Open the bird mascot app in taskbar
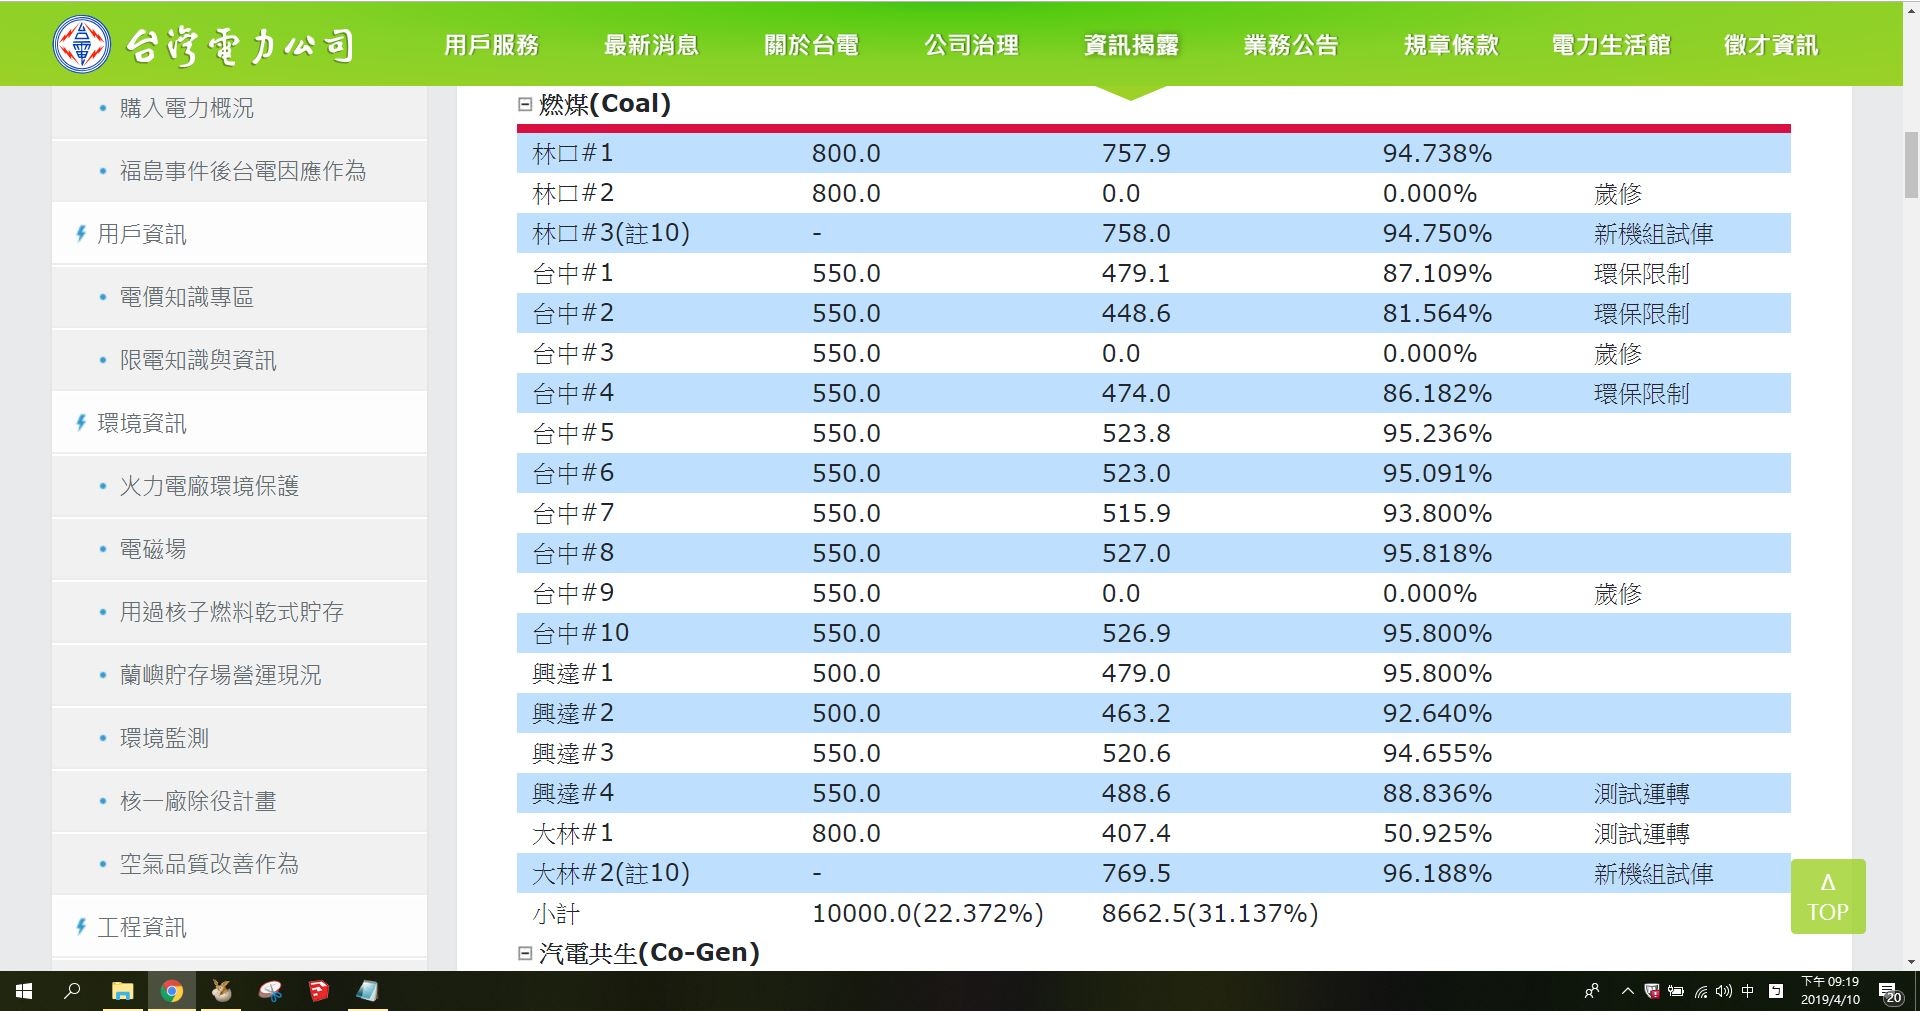 tap(221, 991)
